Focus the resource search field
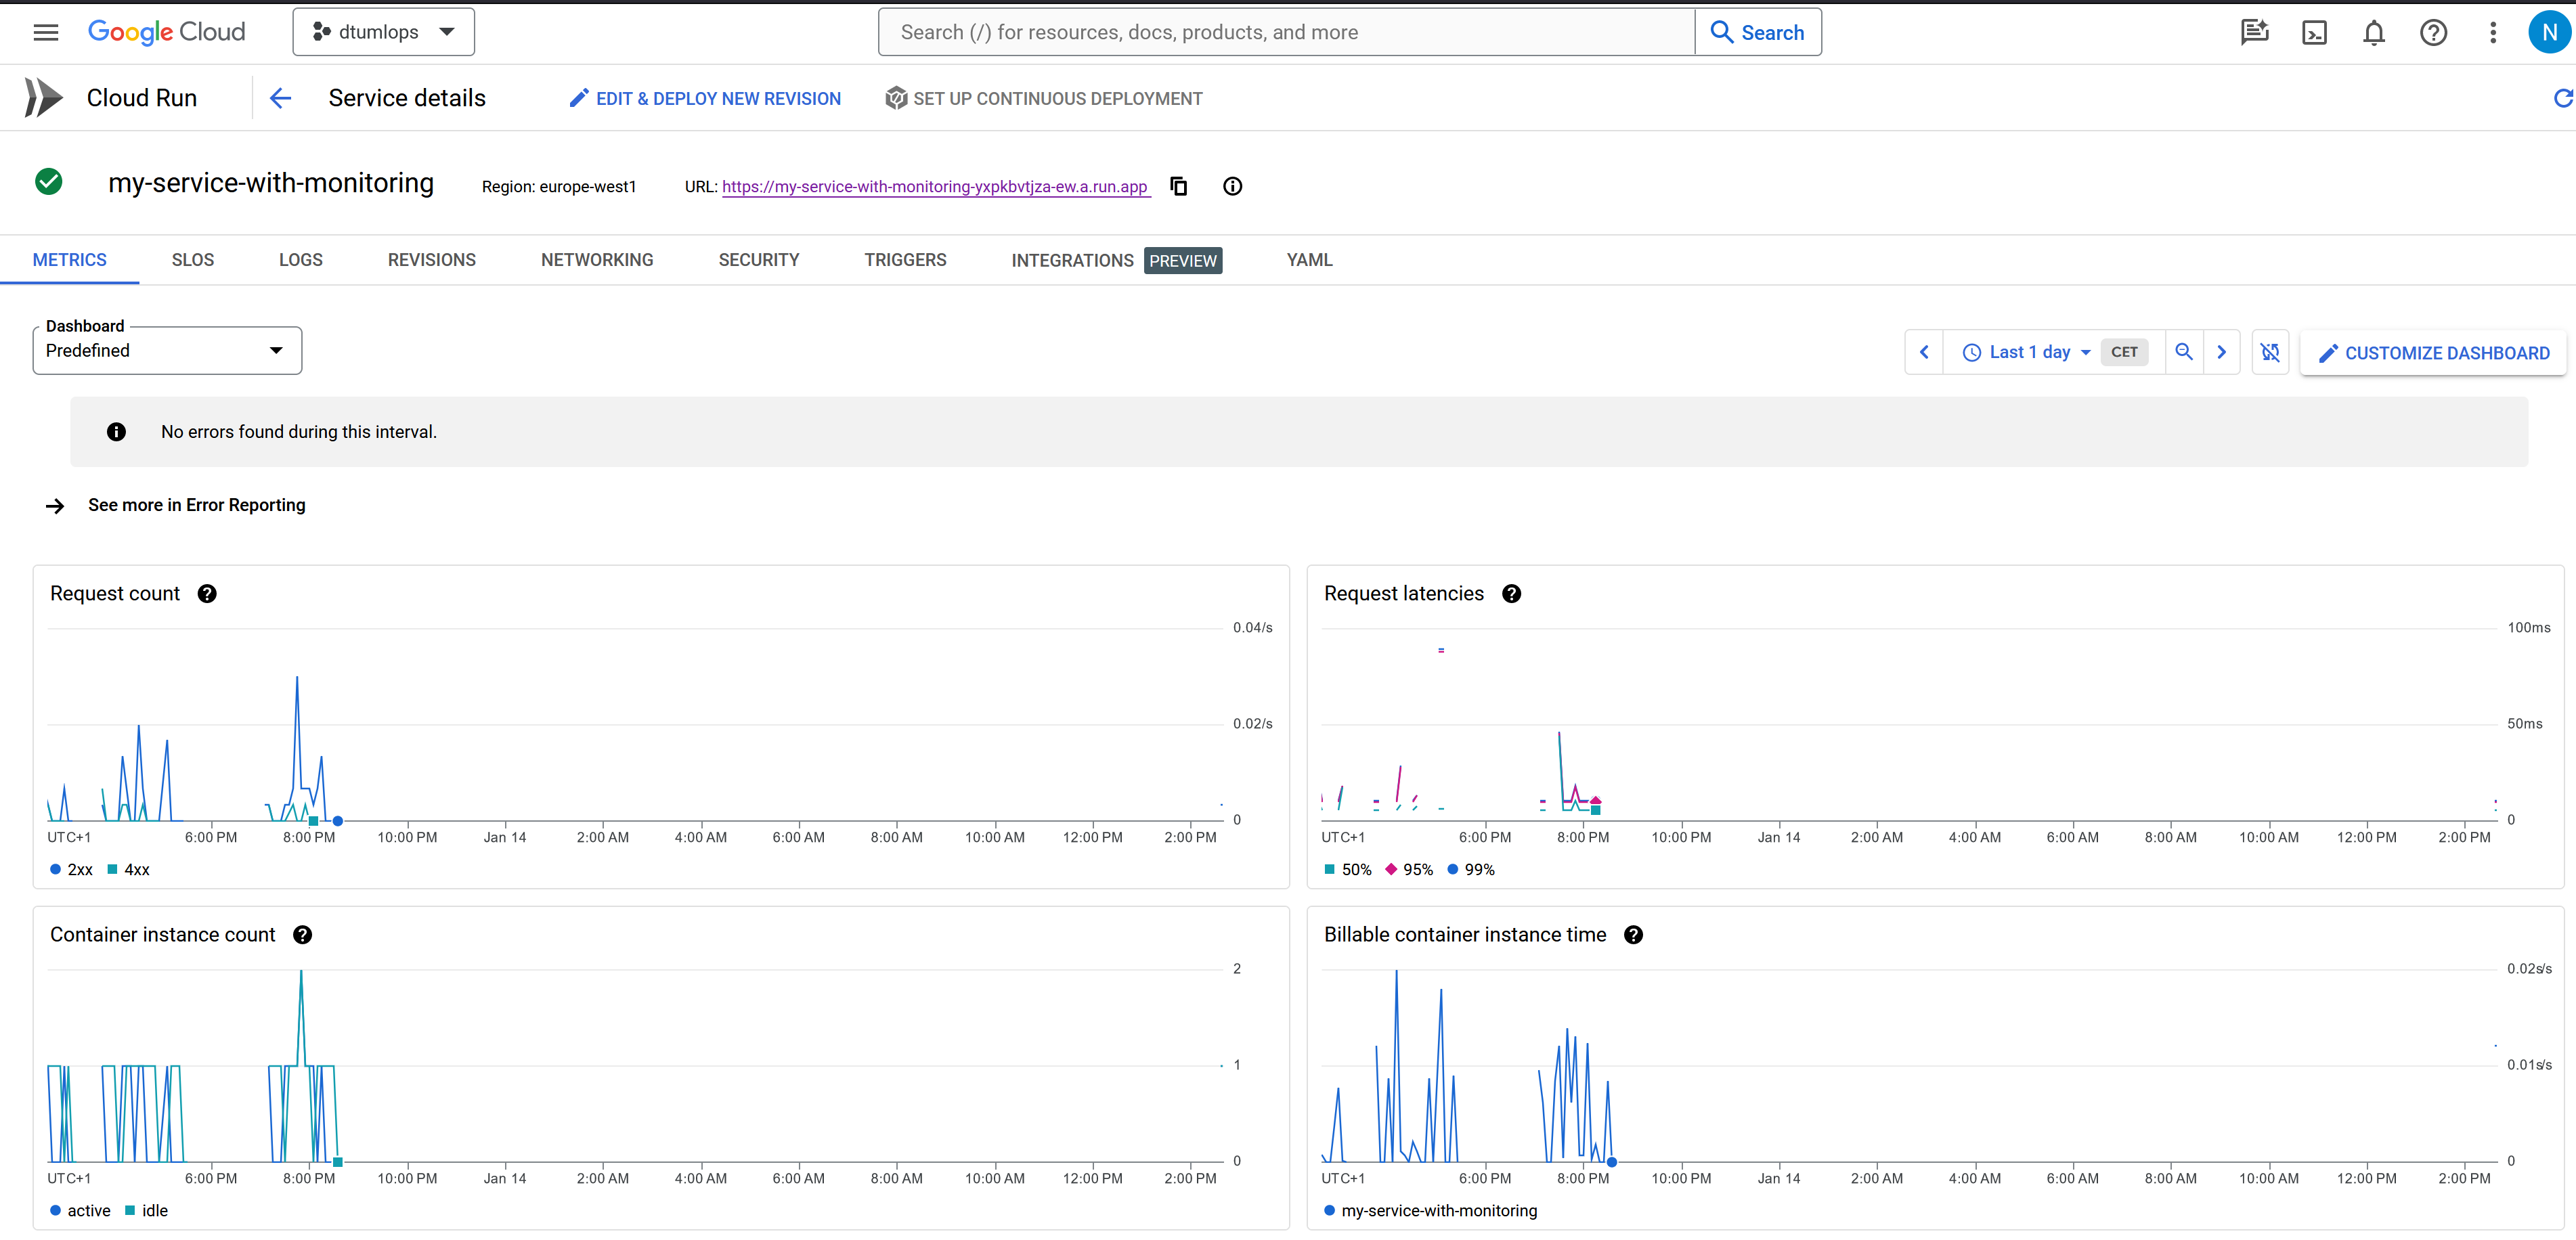2576x1240 pixels. point(1285,32)
